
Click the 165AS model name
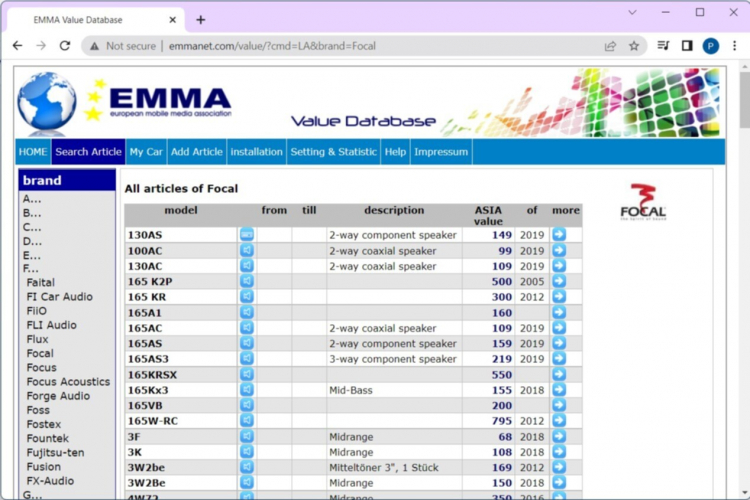point(144,344)
